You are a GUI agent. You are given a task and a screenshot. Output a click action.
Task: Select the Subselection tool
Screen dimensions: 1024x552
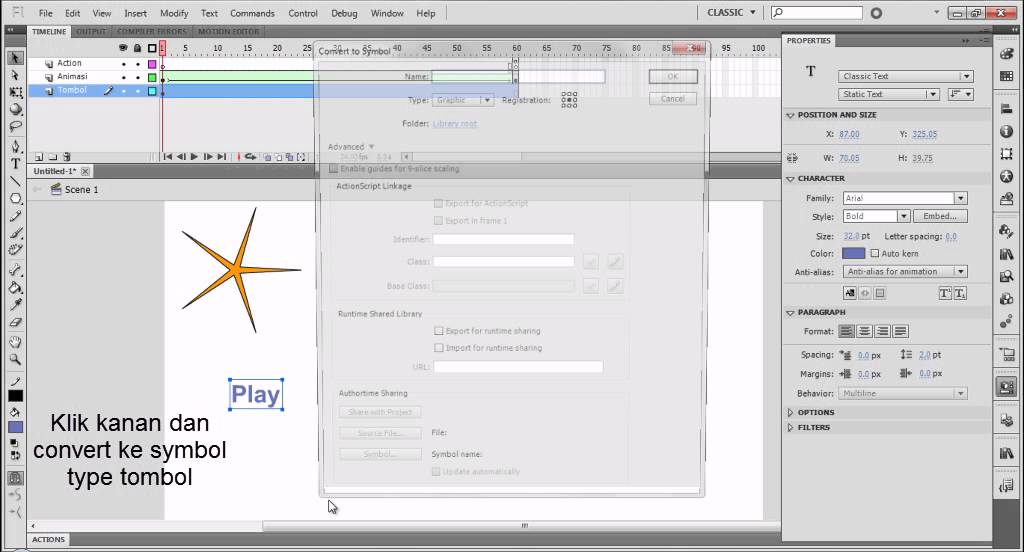15,75
